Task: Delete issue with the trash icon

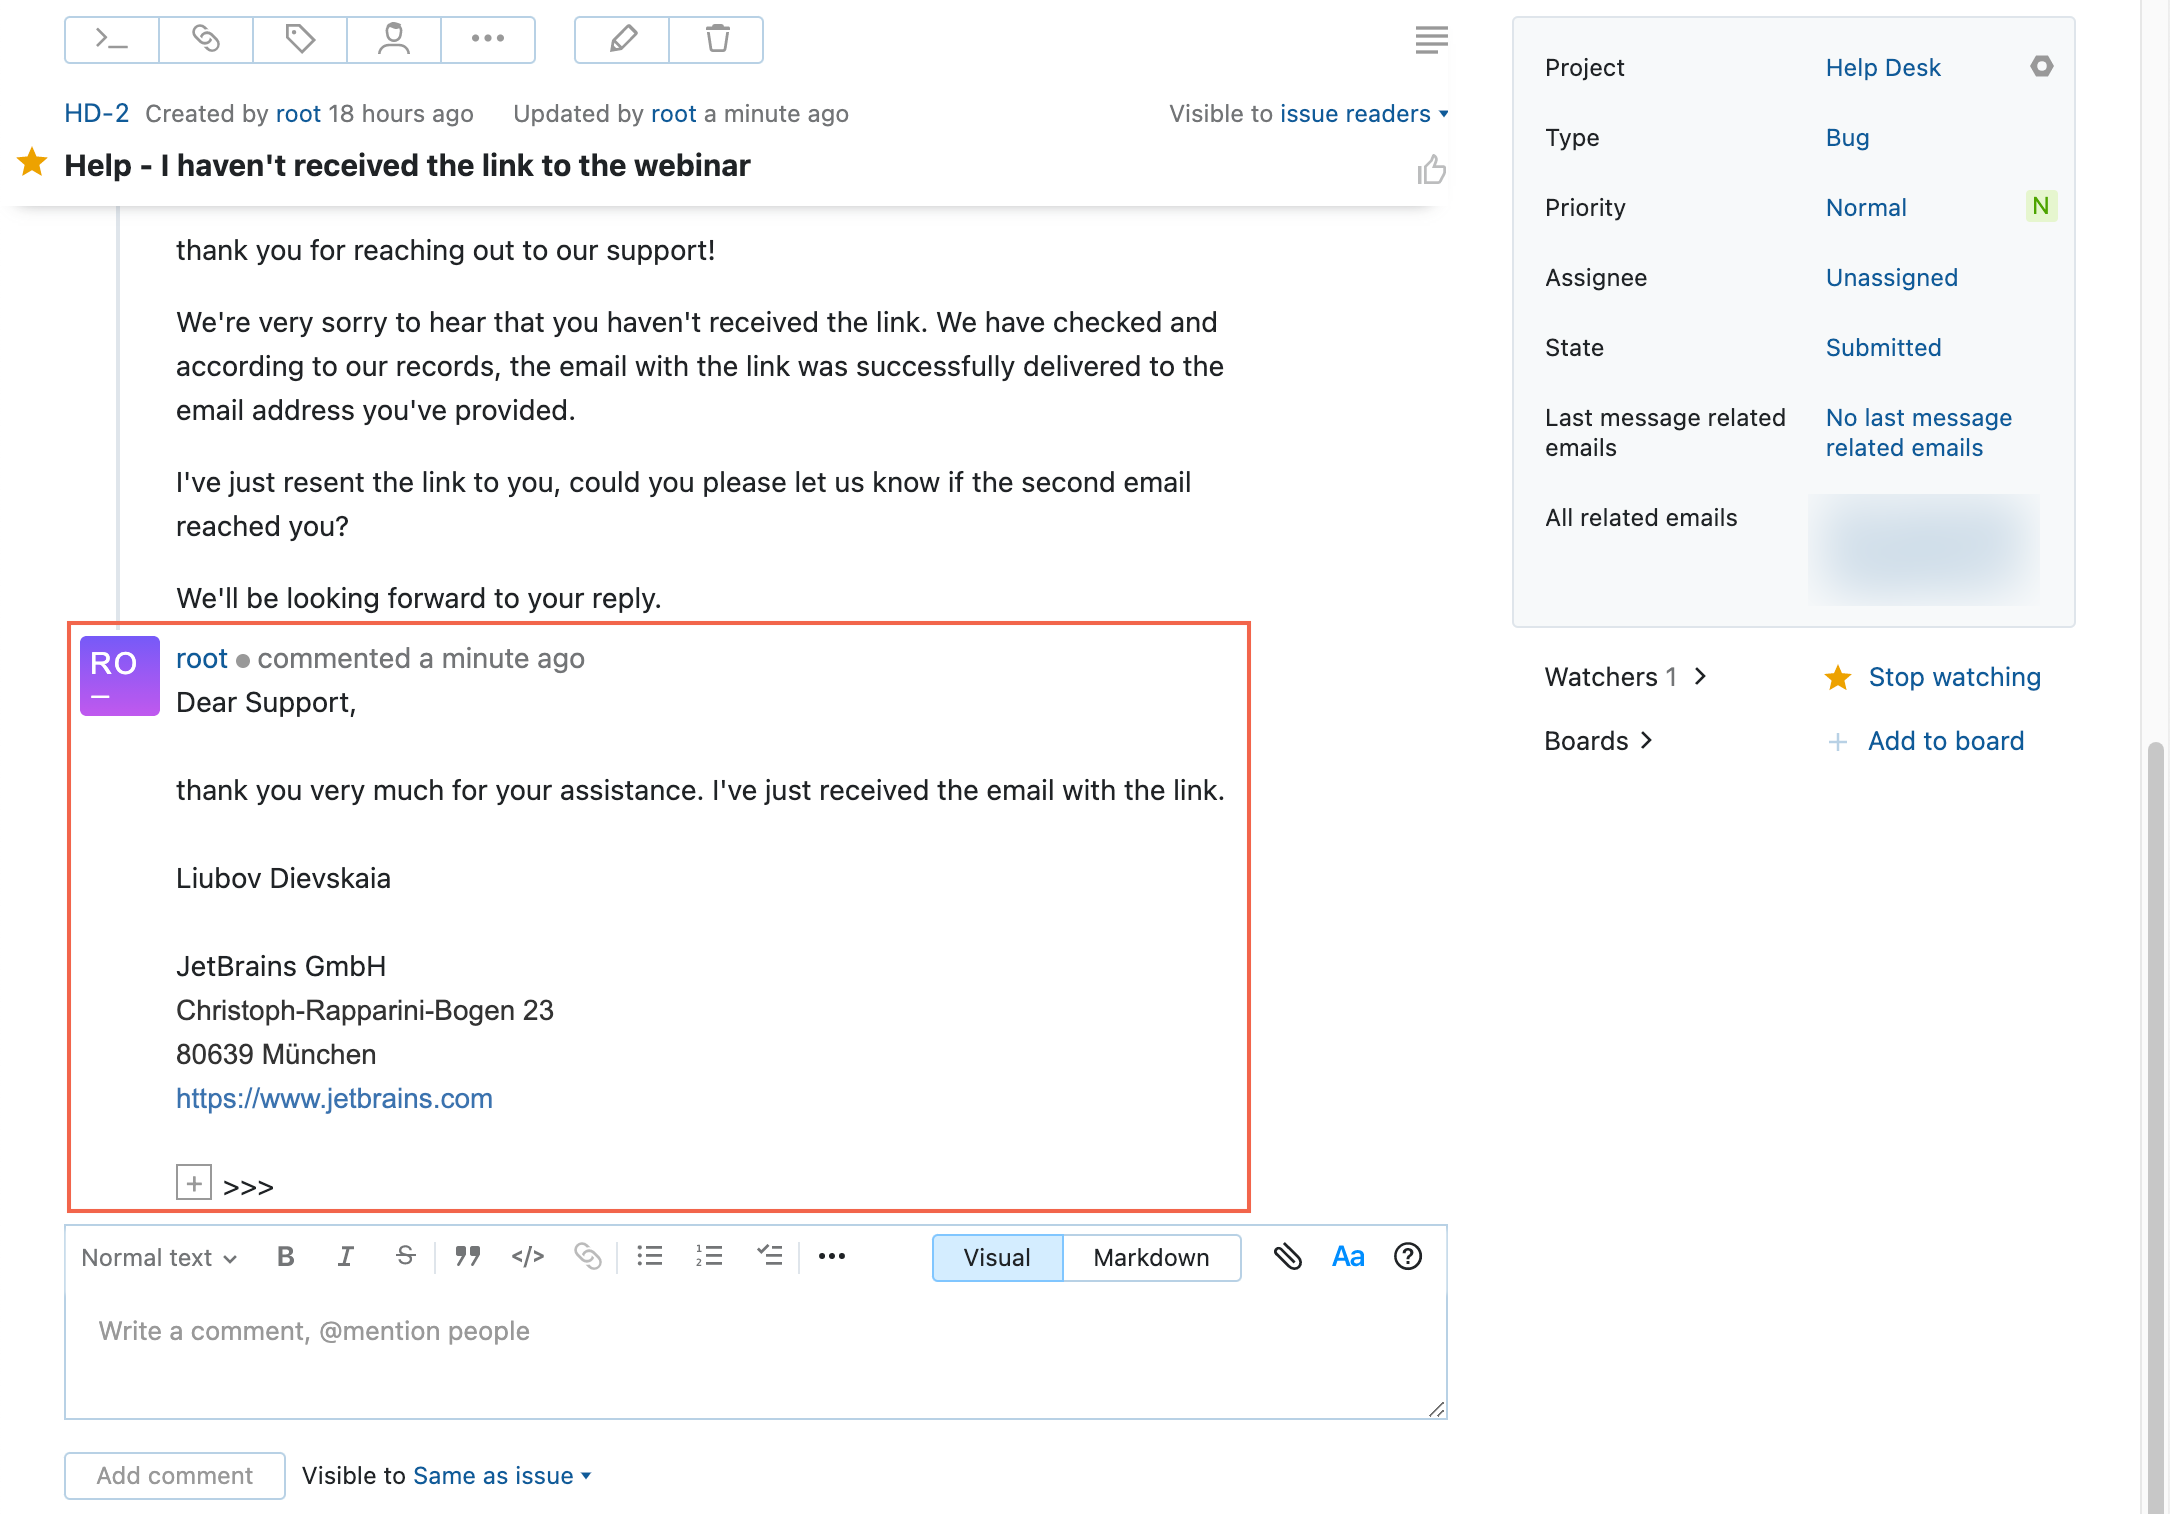Action: coord(717,40)
